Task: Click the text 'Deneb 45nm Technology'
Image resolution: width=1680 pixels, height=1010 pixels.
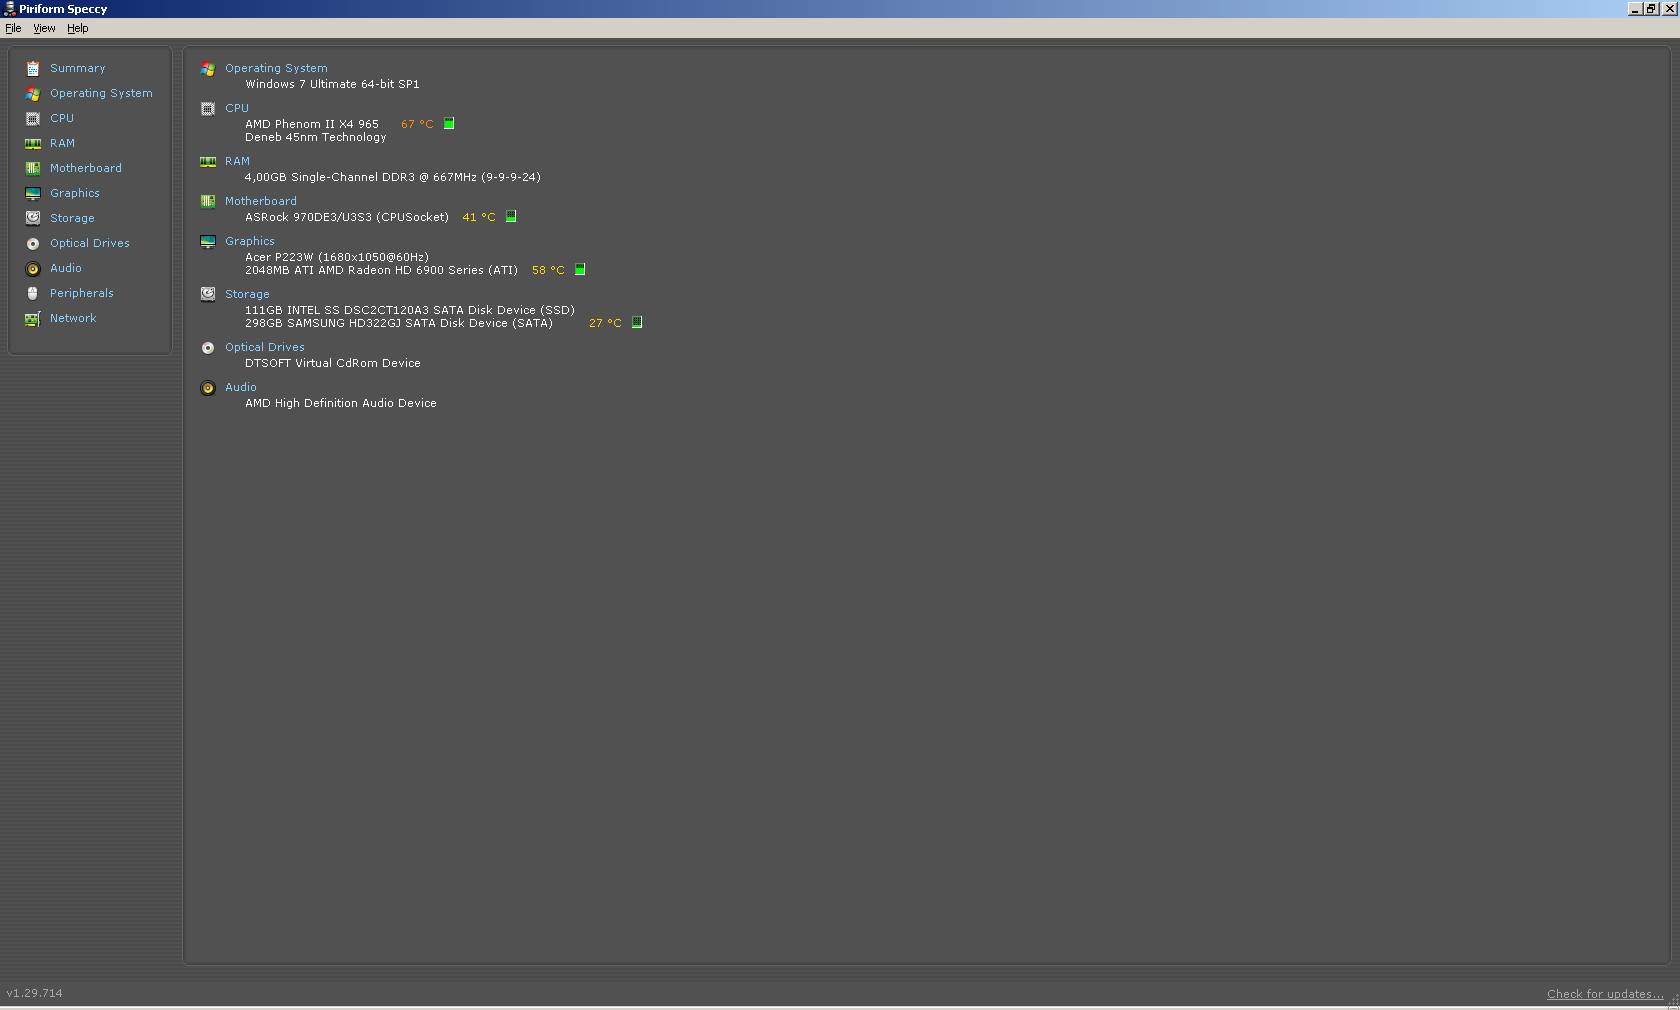Action: tap(315, 138)
